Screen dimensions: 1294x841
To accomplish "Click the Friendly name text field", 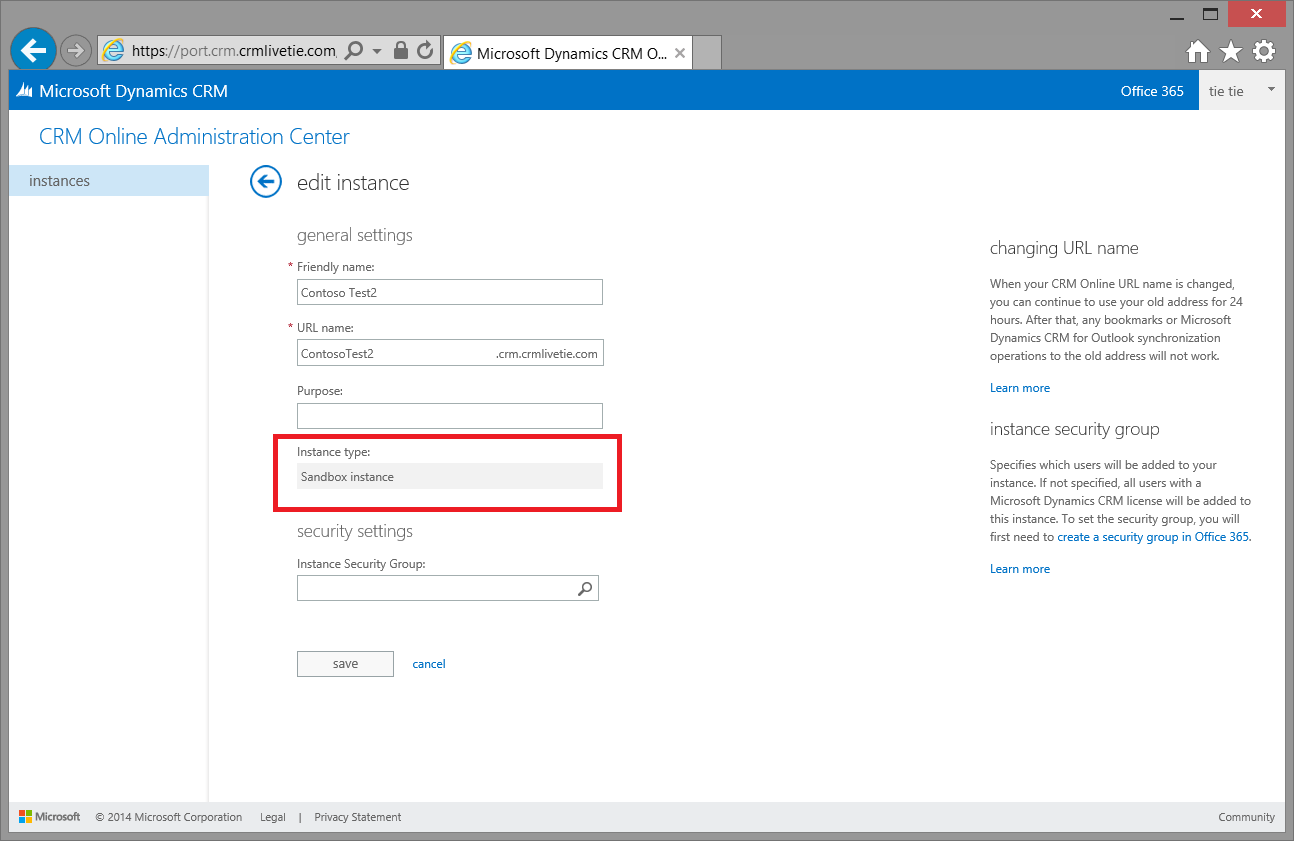I will (450, 292).
